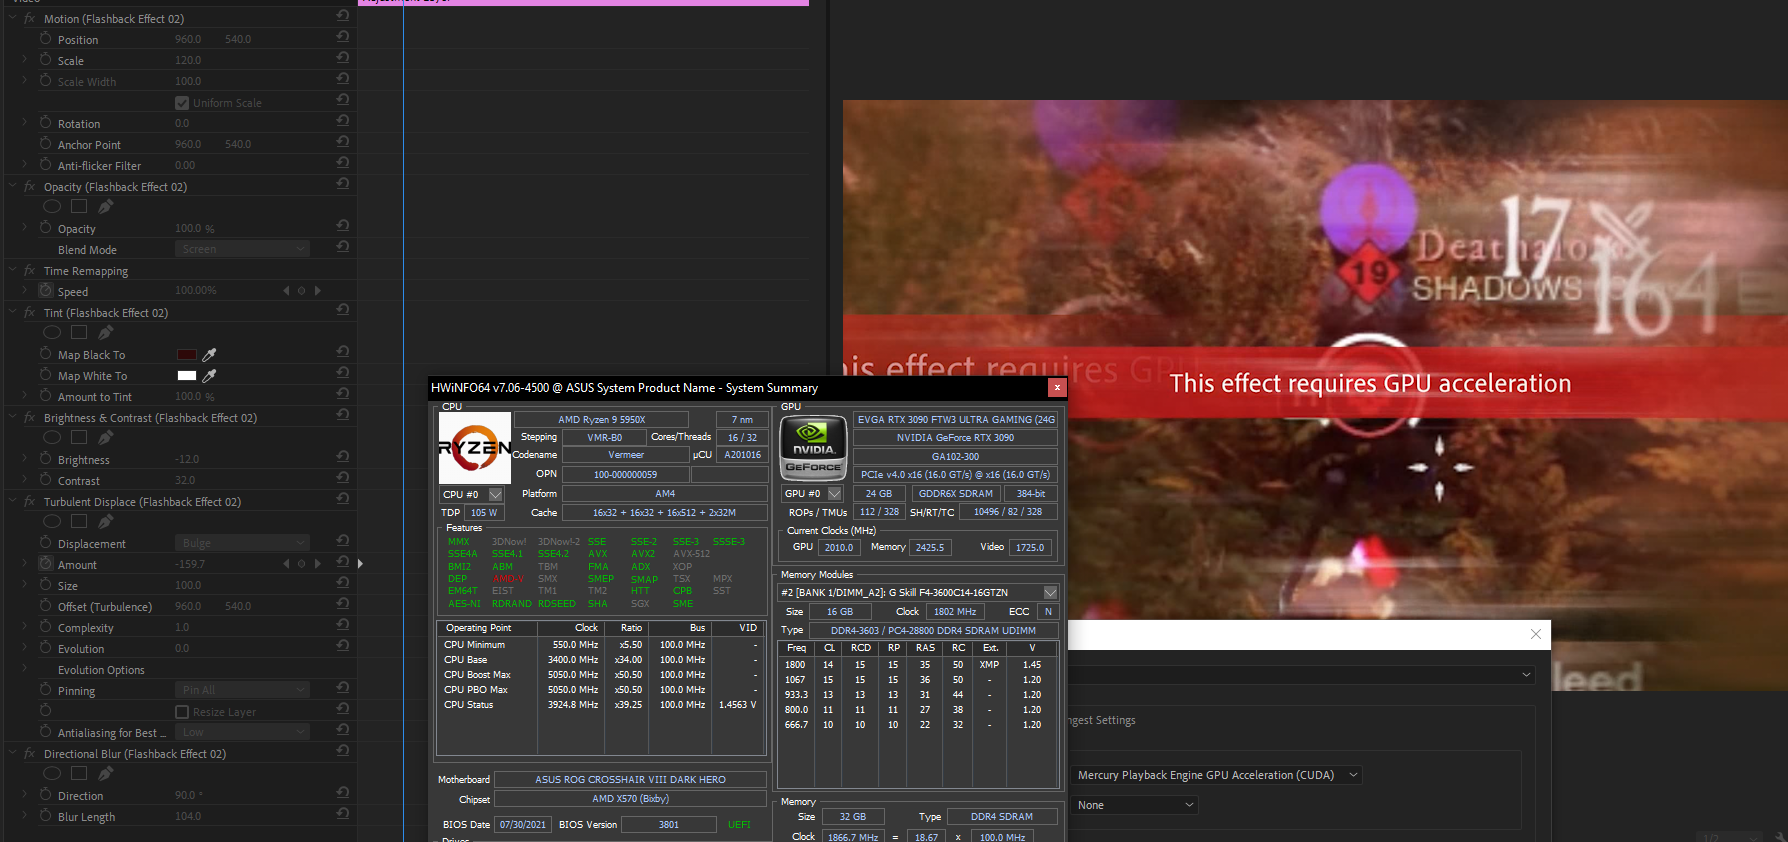Screen dimensions: 1788x842
Task: Click the Blur Length value 104.0
Action: [188, 816]
